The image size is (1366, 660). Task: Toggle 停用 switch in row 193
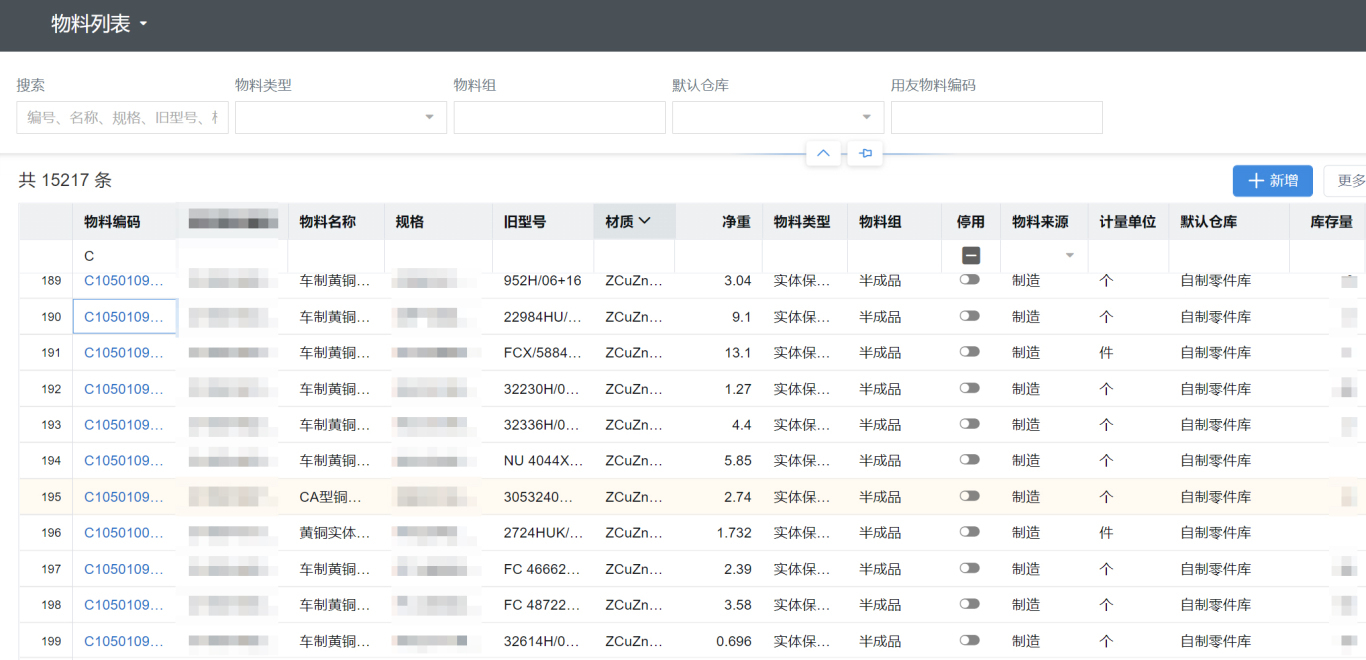[x=970, y=424]
